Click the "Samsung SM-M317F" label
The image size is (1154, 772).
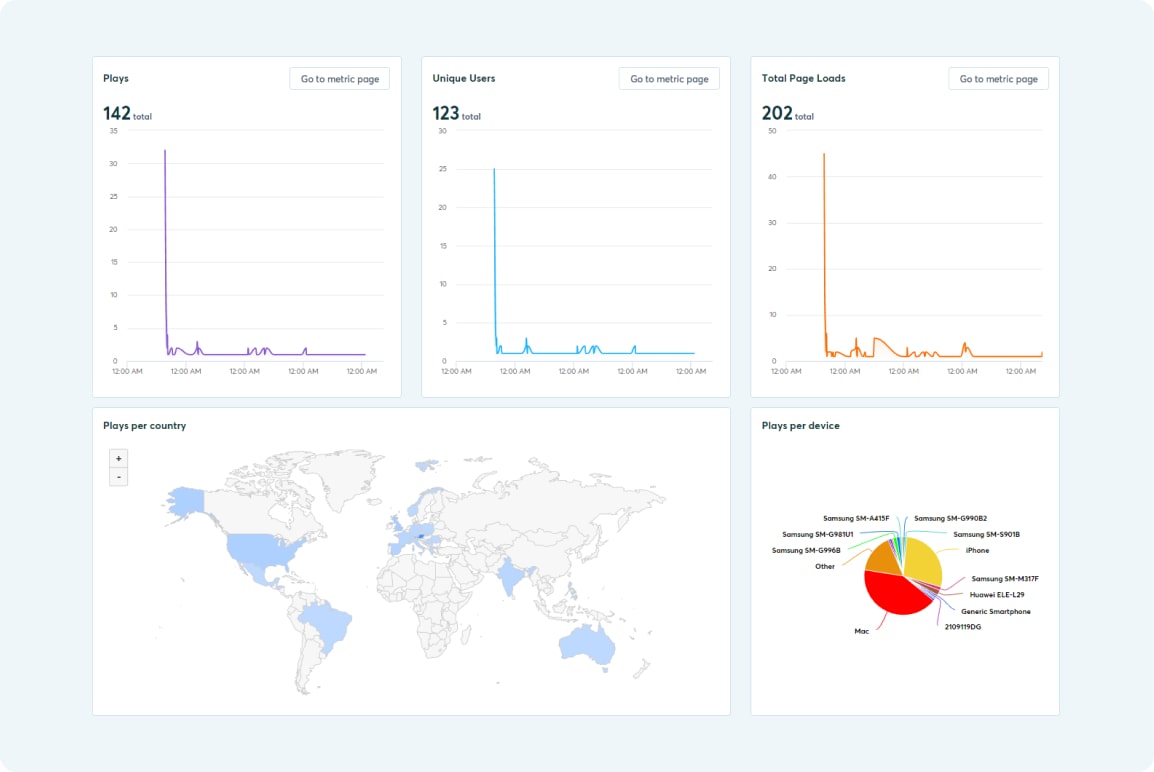pyautogui.click(x=1005, y=579)
